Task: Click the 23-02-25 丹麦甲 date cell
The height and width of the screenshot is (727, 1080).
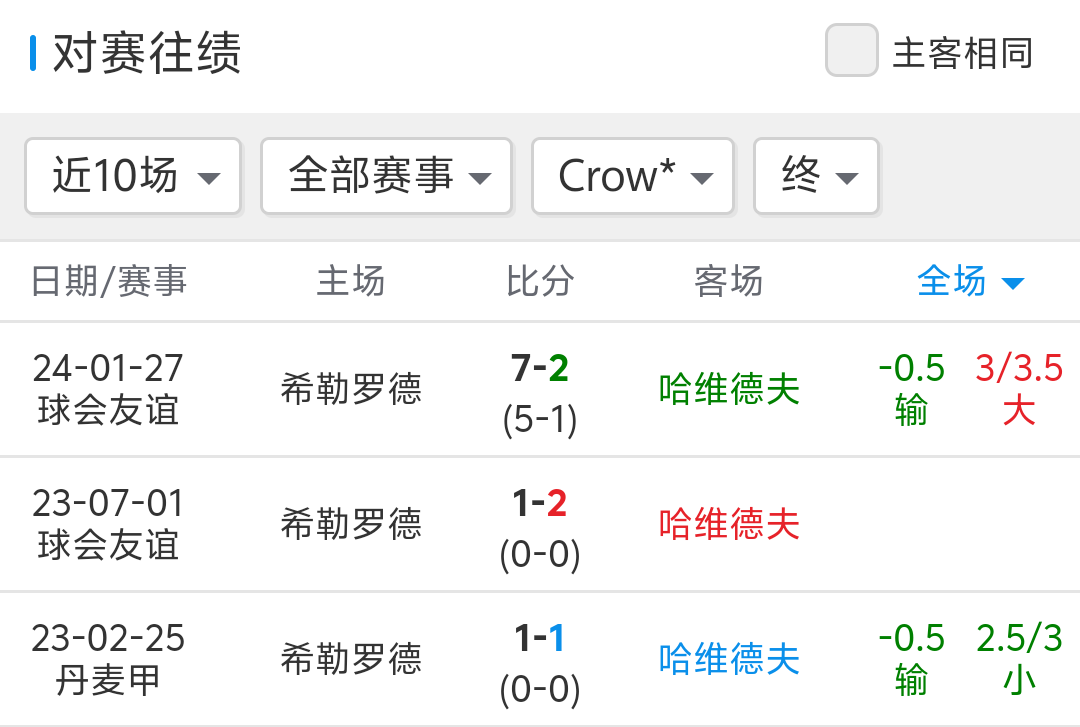Action: click(108, 659)
